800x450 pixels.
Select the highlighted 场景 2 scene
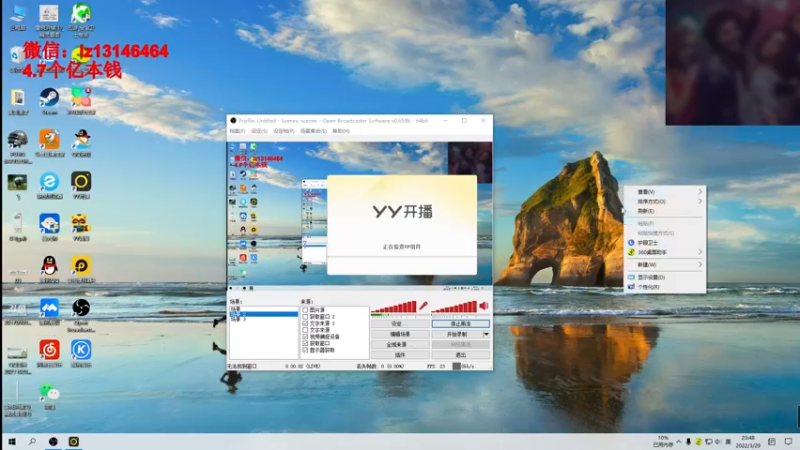click(263, 314)
